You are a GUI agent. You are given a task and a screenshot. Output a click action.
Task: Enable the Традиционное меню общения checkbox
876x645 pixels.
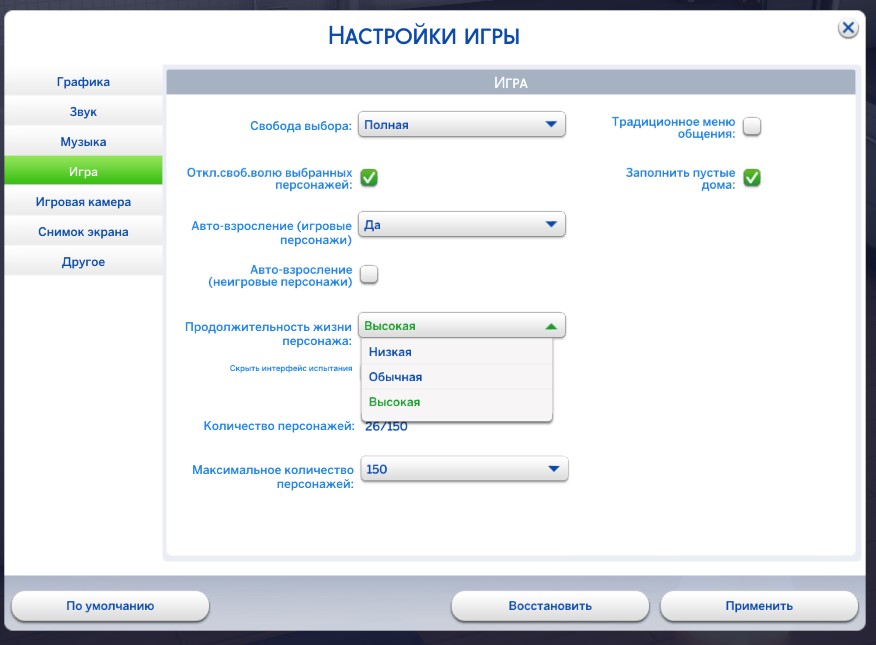coord(751,126)
